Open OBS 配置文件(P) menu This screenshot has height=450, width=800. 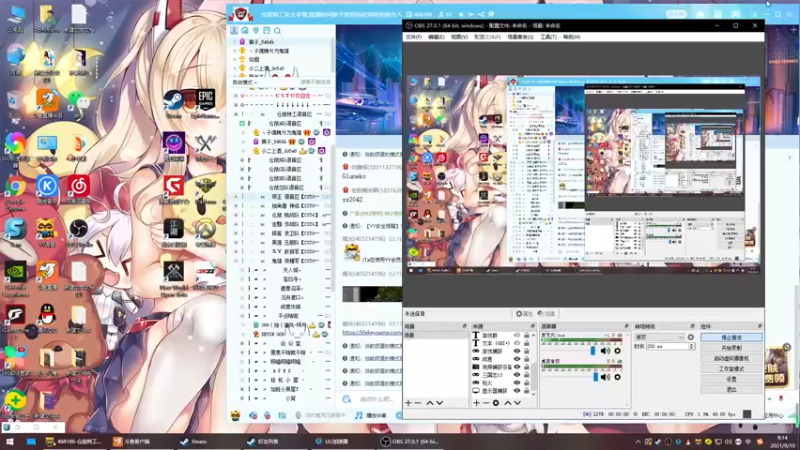487,37
